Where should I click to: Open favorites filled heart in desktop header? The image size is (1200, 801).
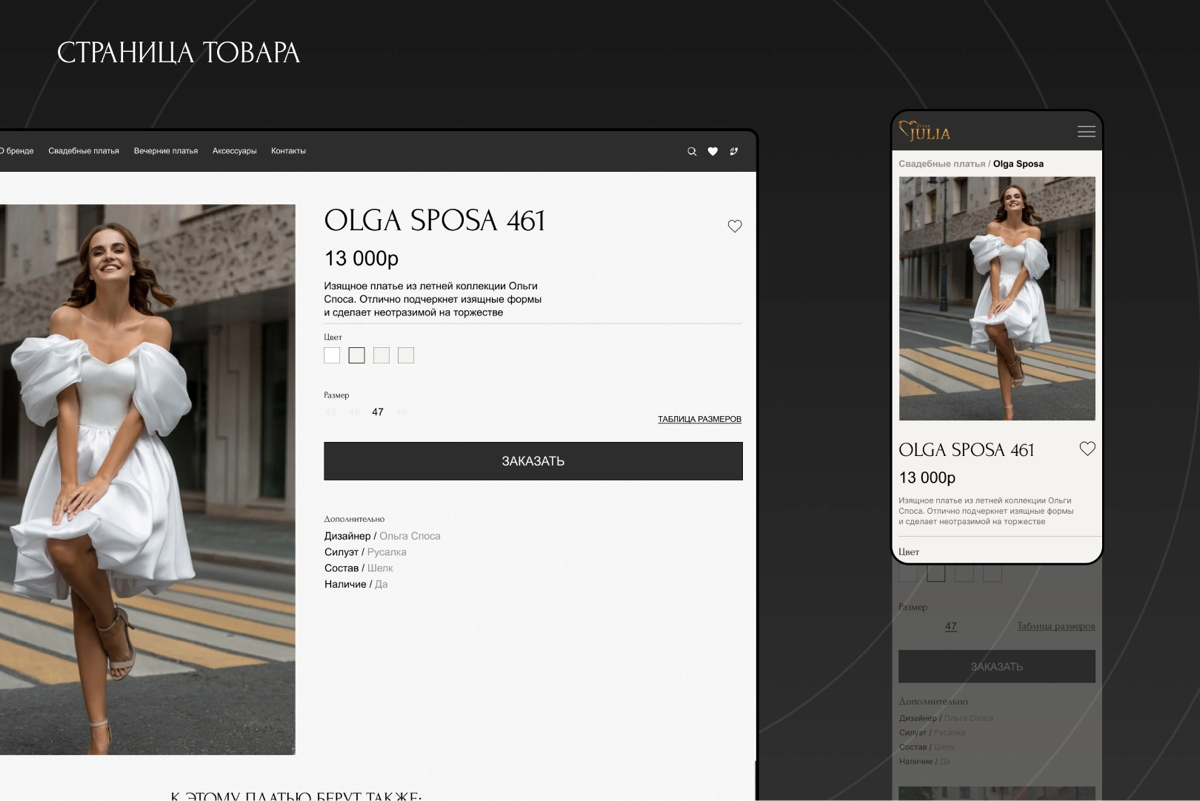tap(713, 151)
